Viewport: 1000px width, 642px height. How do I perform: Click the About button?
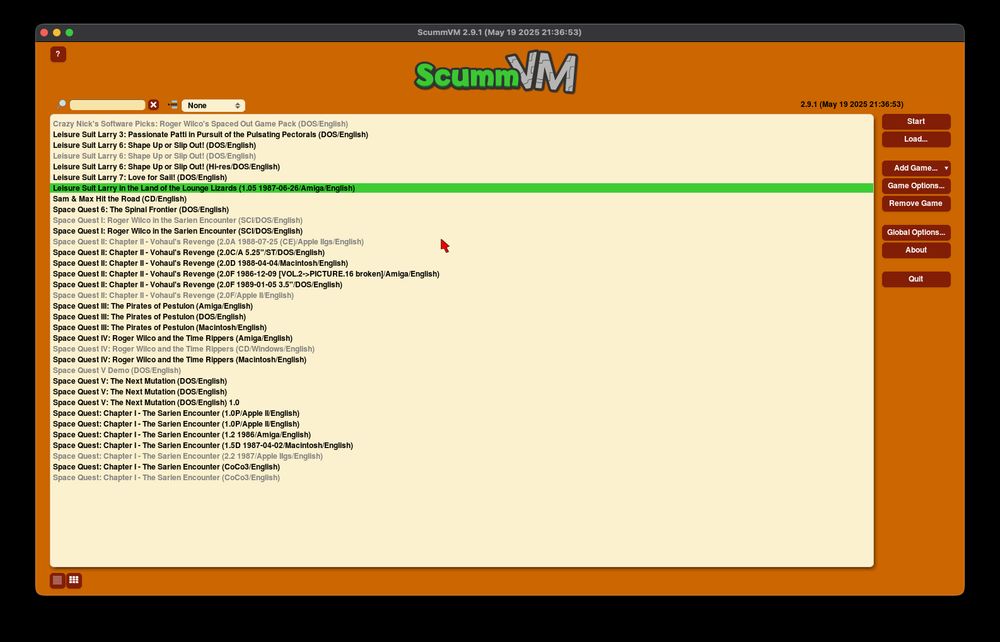point(916,250)
